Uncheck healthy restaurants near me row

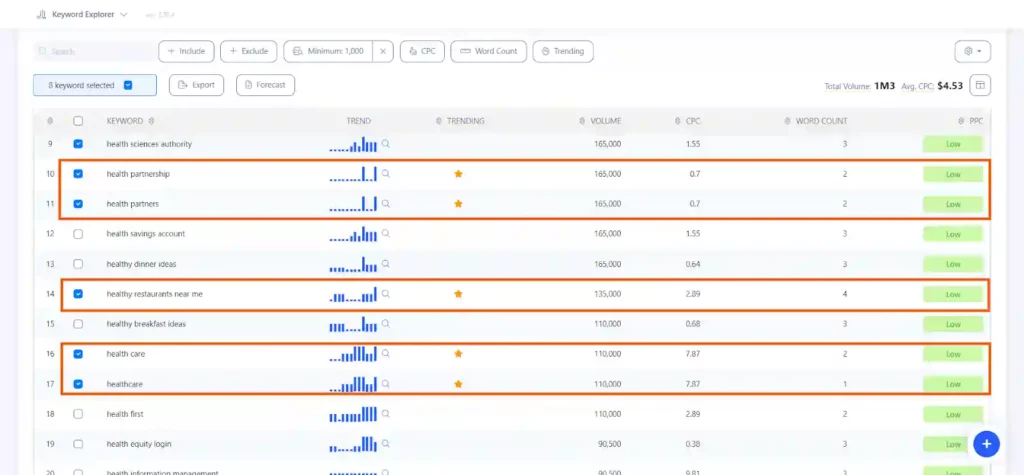coord(78,294)
